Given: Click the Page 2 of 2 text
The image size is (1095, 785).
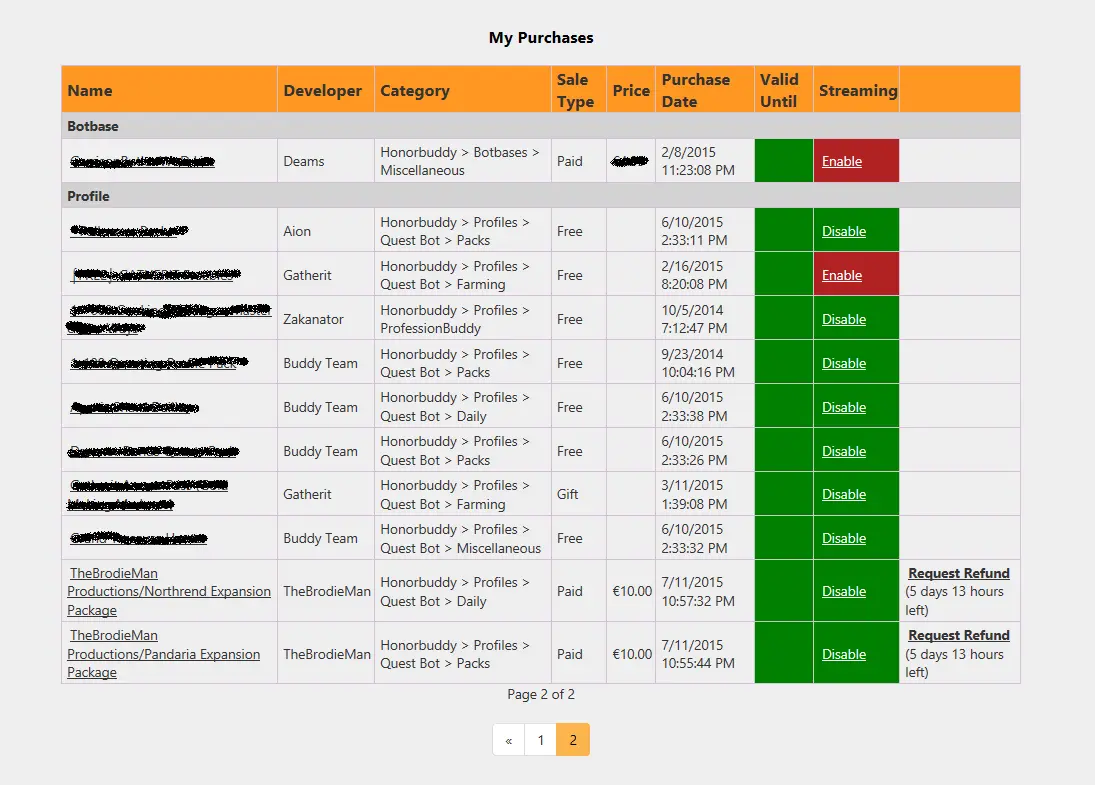Looking at the screenshot, I should click(x=541, y=694).
